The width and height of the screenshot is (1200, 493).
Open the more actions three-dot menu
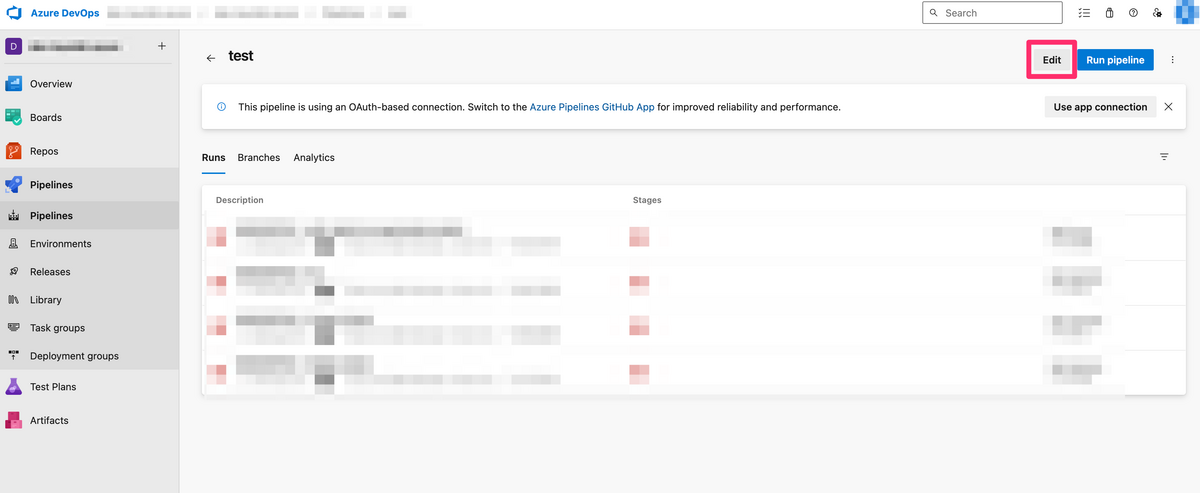[1173, 60]
